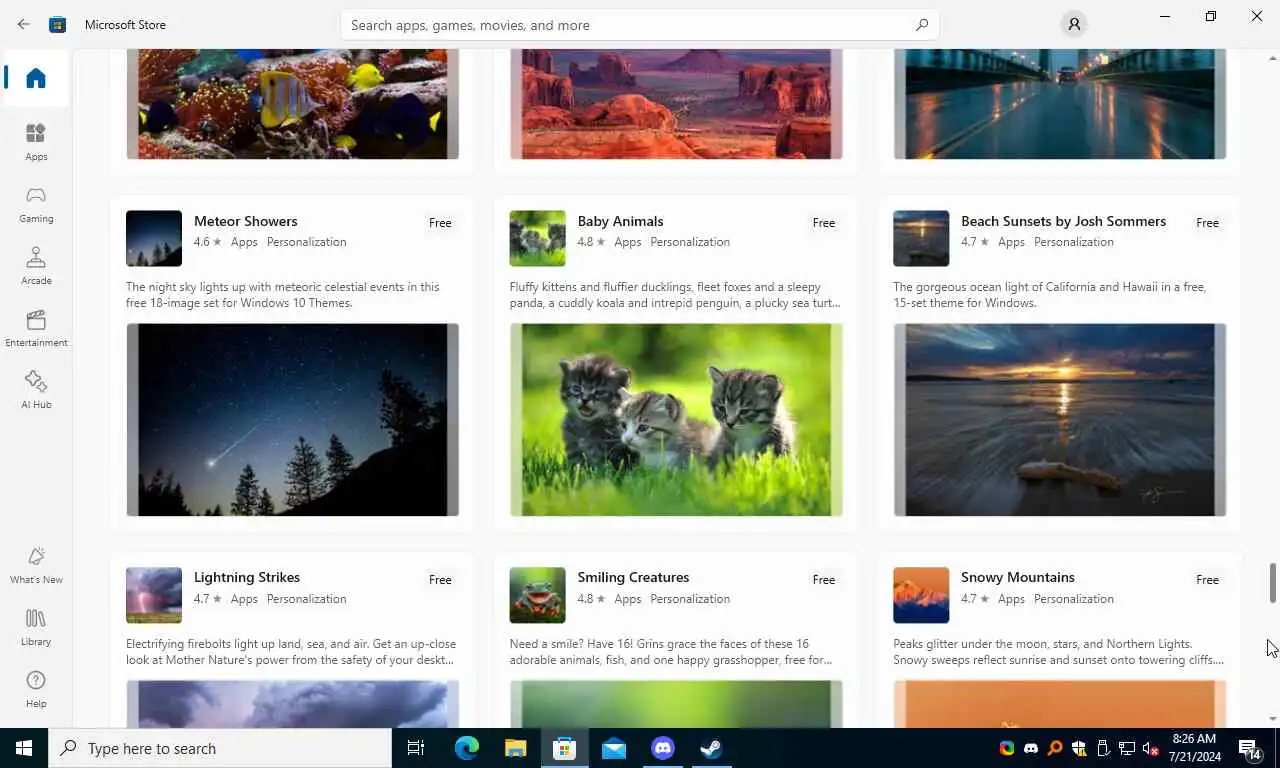Open Smiling Creatures title link
This screenshot has width=1280, height=768.
pos(633,577)
